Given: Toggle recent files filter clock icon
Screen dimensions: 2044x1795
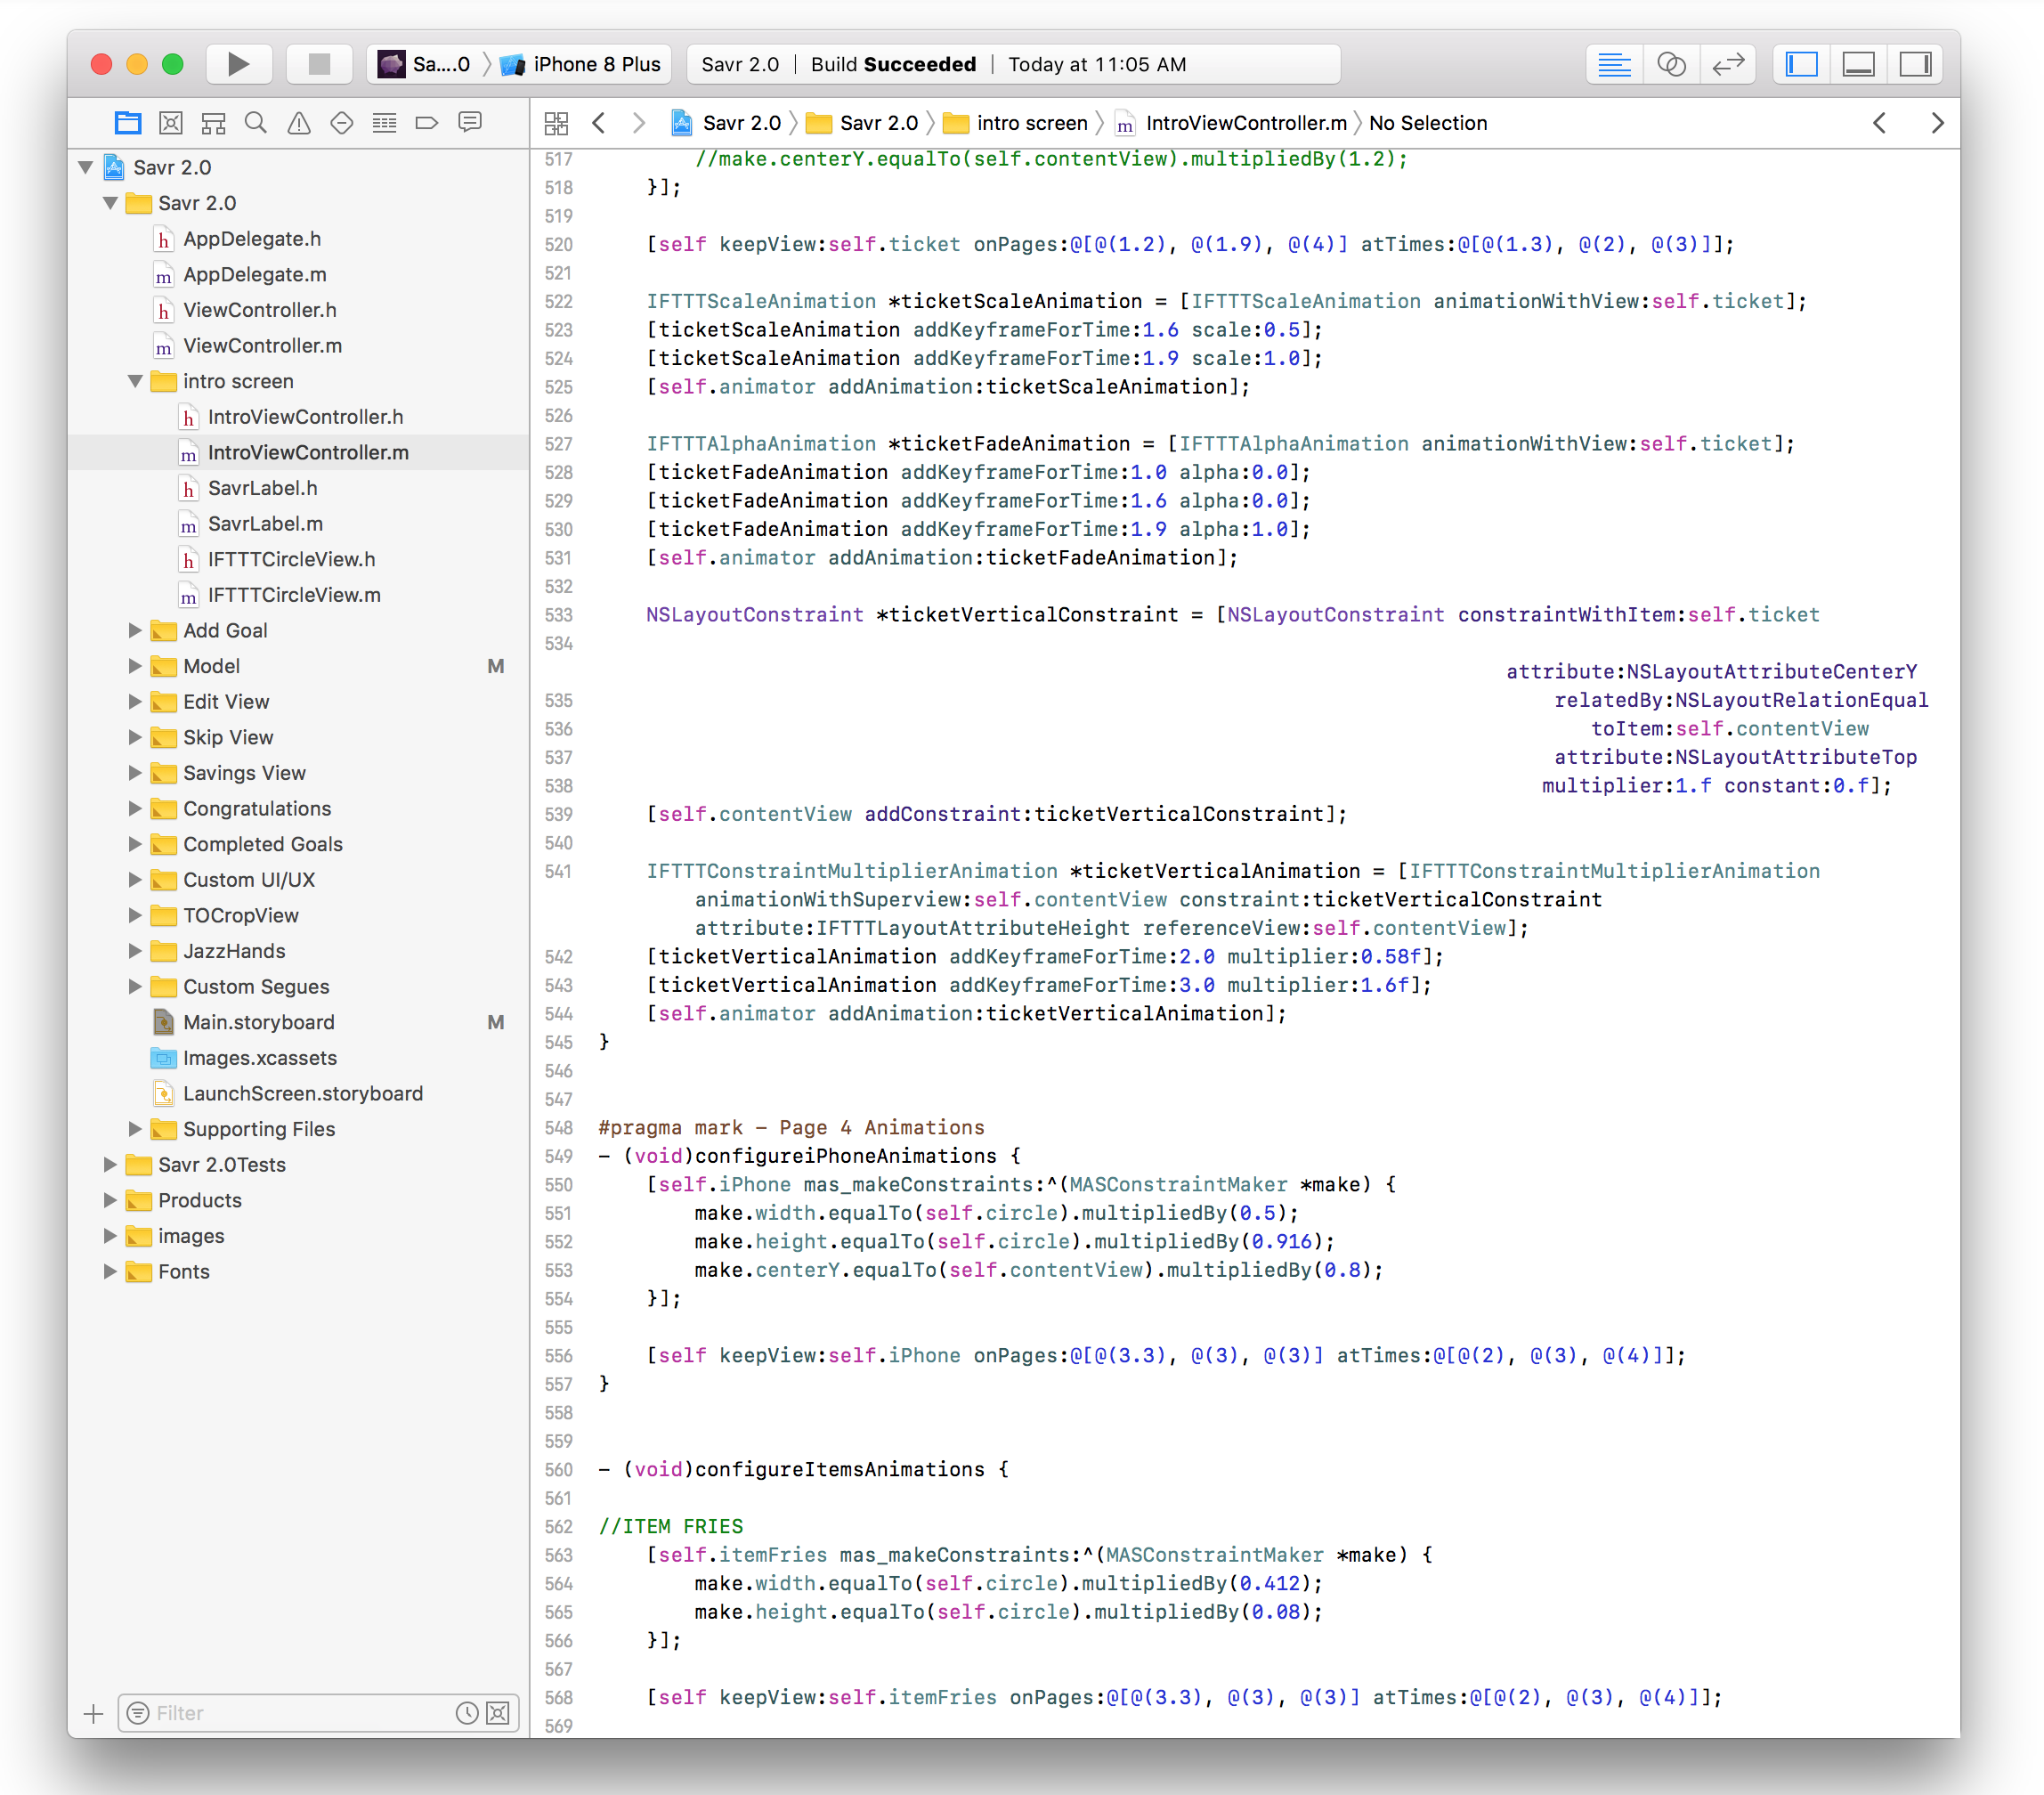Looking at the screenshot, I should tap(467, 1713).
